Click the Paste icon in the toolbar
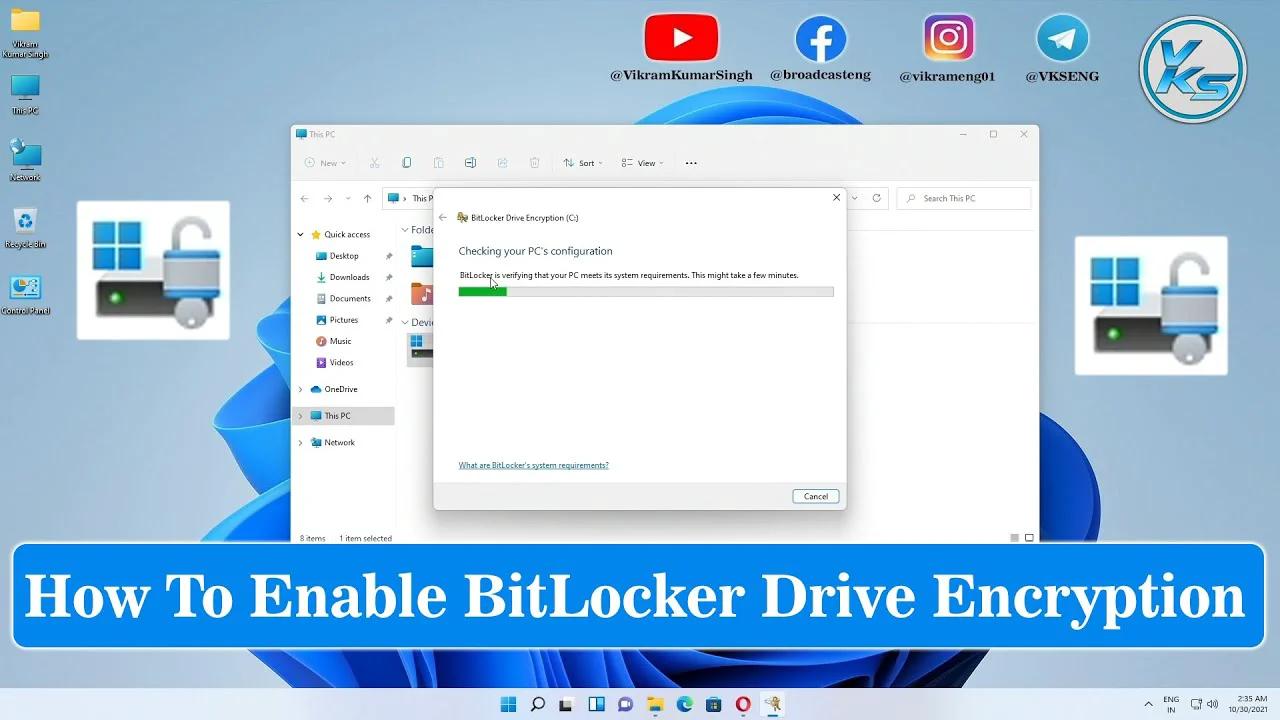Screen dimensions: 1280x720 (439, 162)
